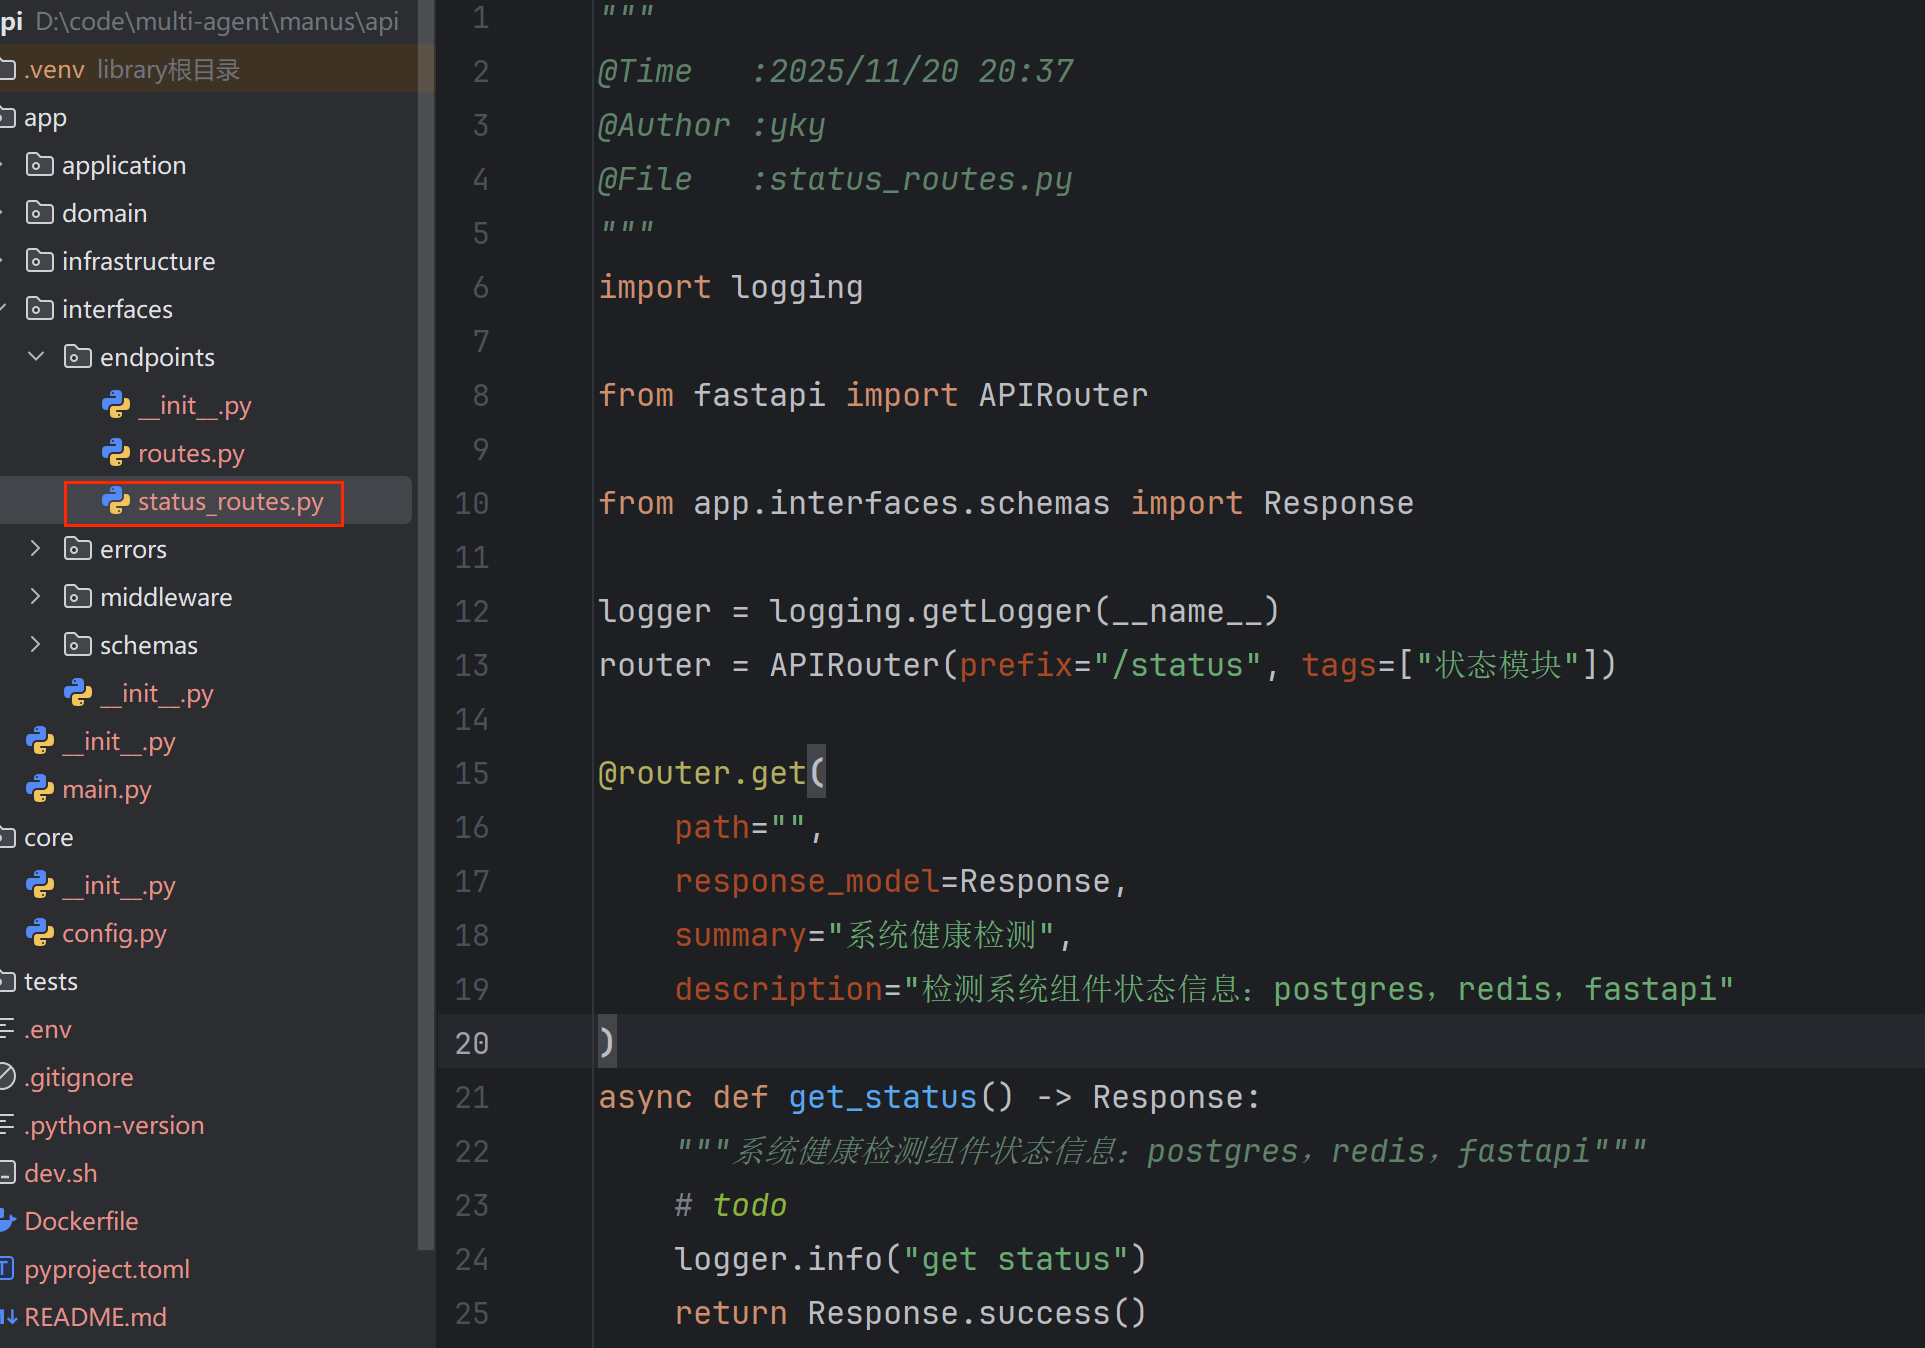
Task: Click line number 20 in the gutter
Action: tap(471, 1043)
